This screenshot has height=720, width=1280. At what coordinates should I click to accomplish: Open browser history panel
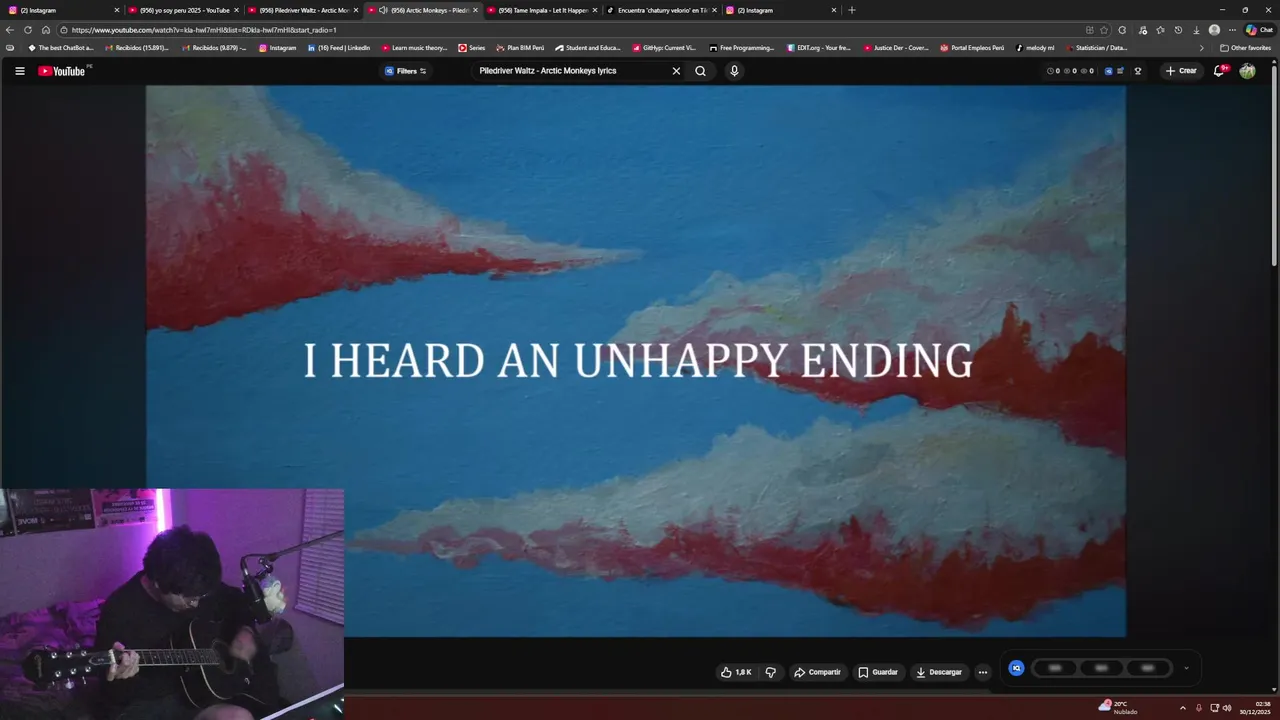[1178, 30]
